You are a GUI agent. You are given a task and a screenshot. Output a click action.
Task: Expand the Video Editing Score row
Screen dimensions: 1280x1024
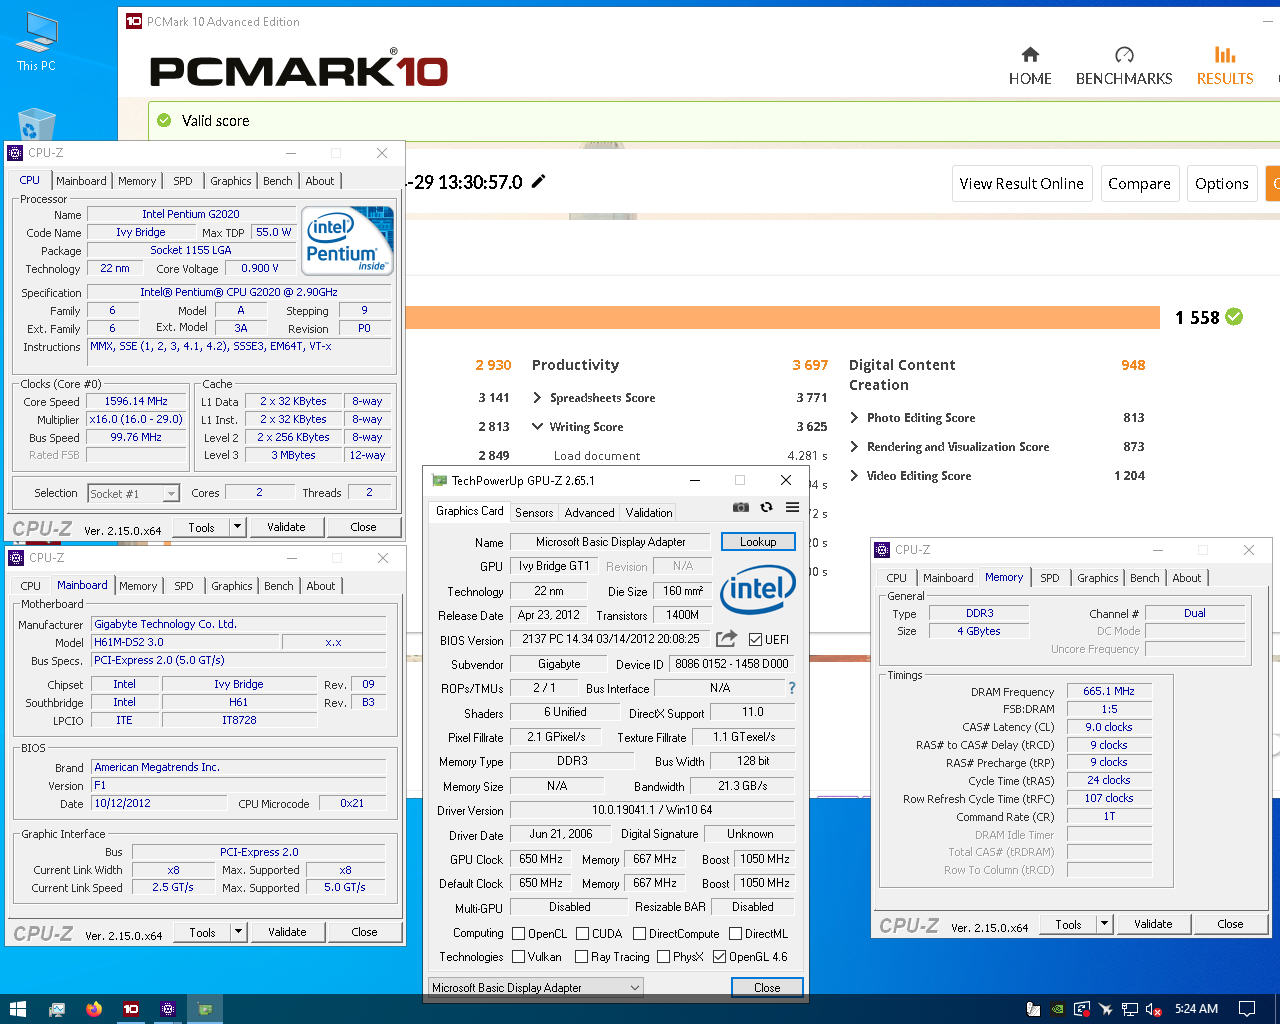[x=854, y=475]
